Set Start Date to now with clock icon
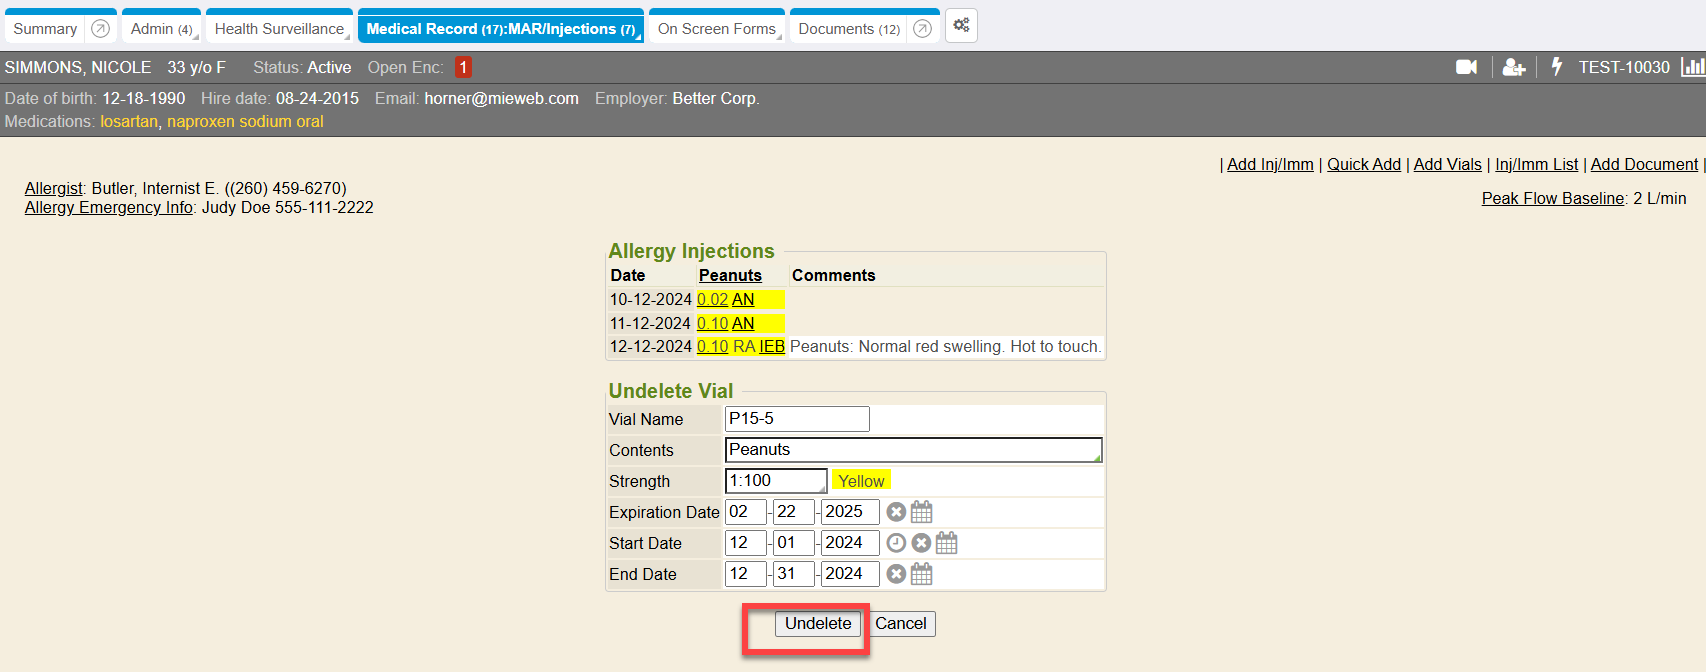 pyautogui.click(x=896, y=543)
